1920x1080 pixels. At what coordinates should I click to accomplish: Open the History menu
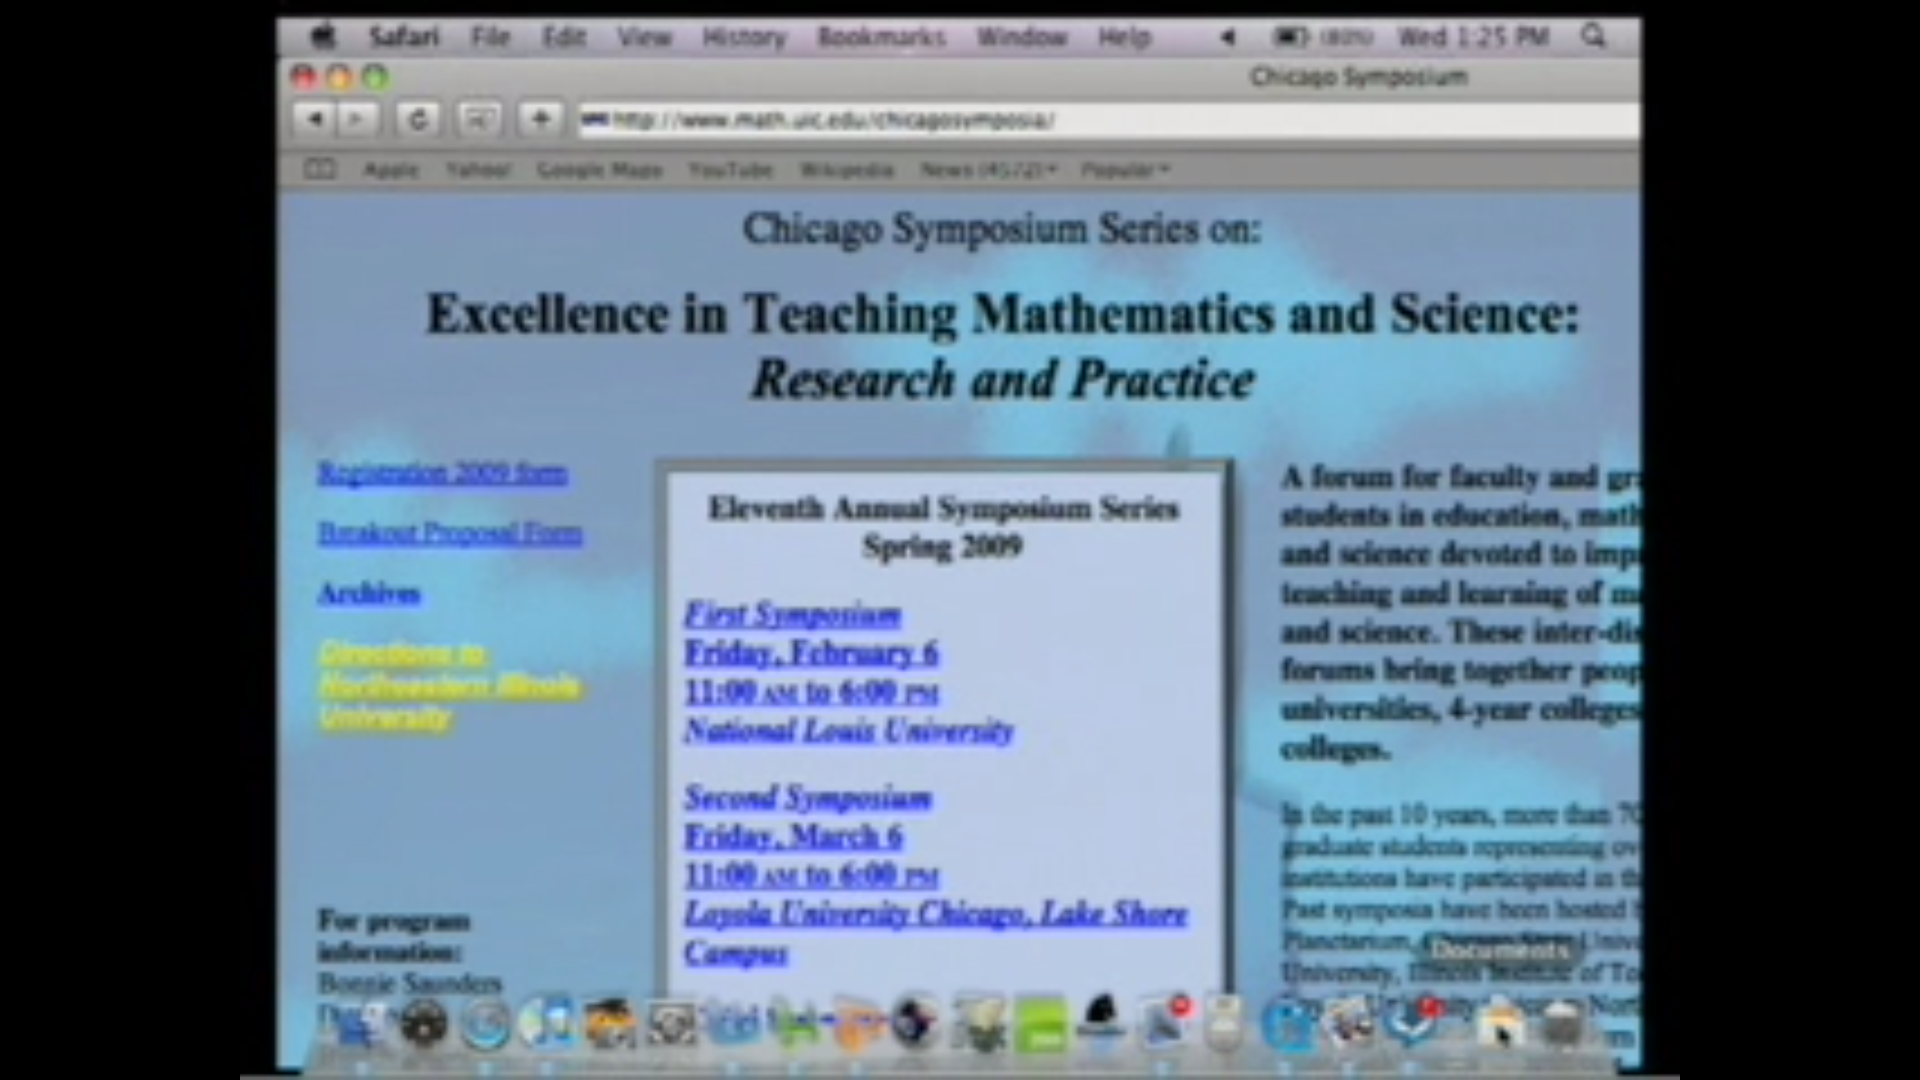tap(743, 37)
